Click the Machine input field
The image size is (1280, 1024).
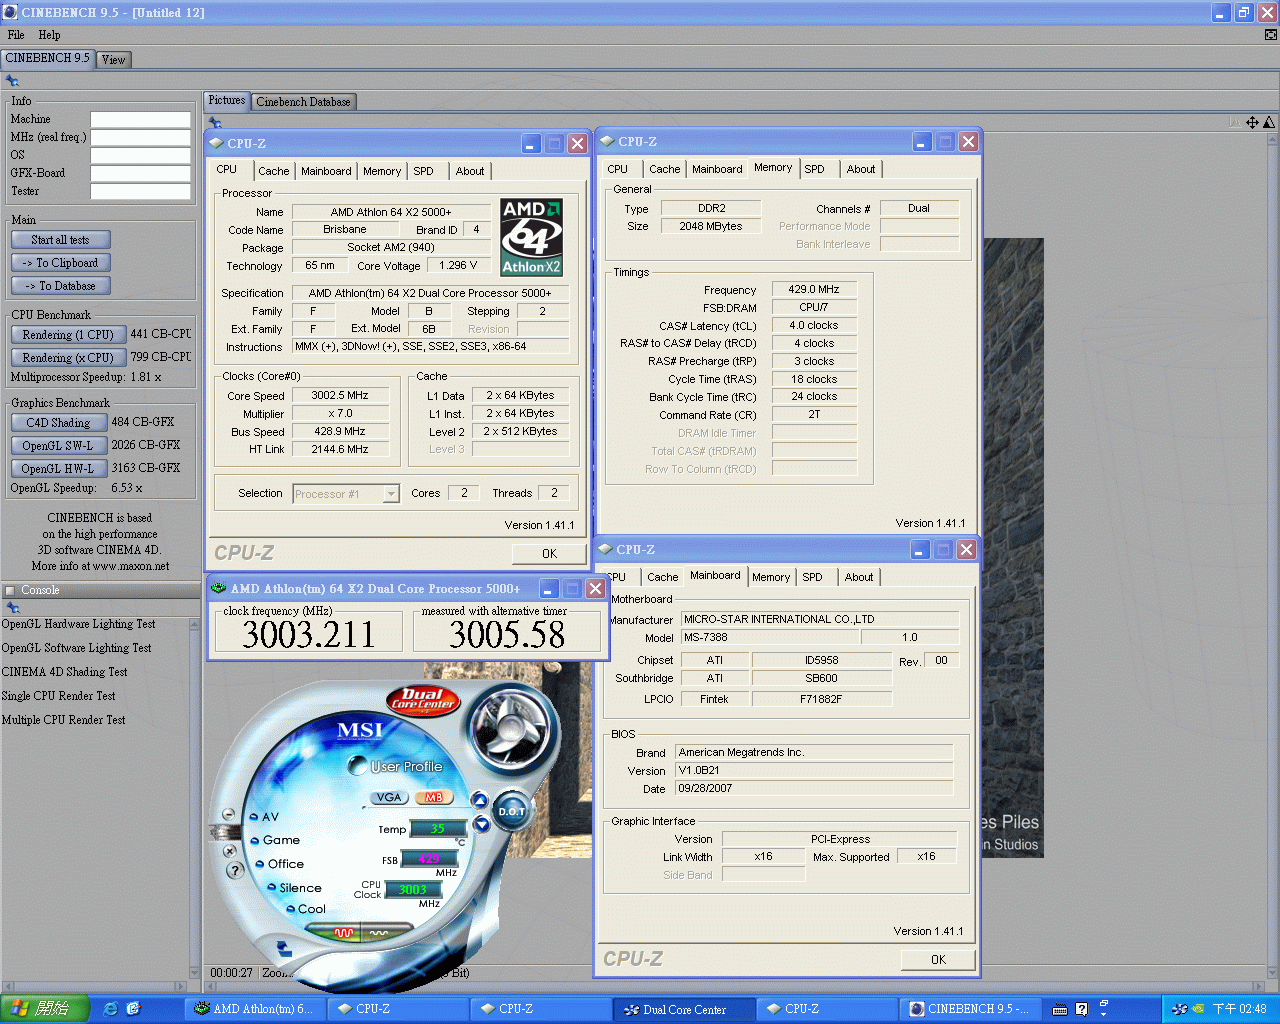pyautogui.click(x=141, y=119)
